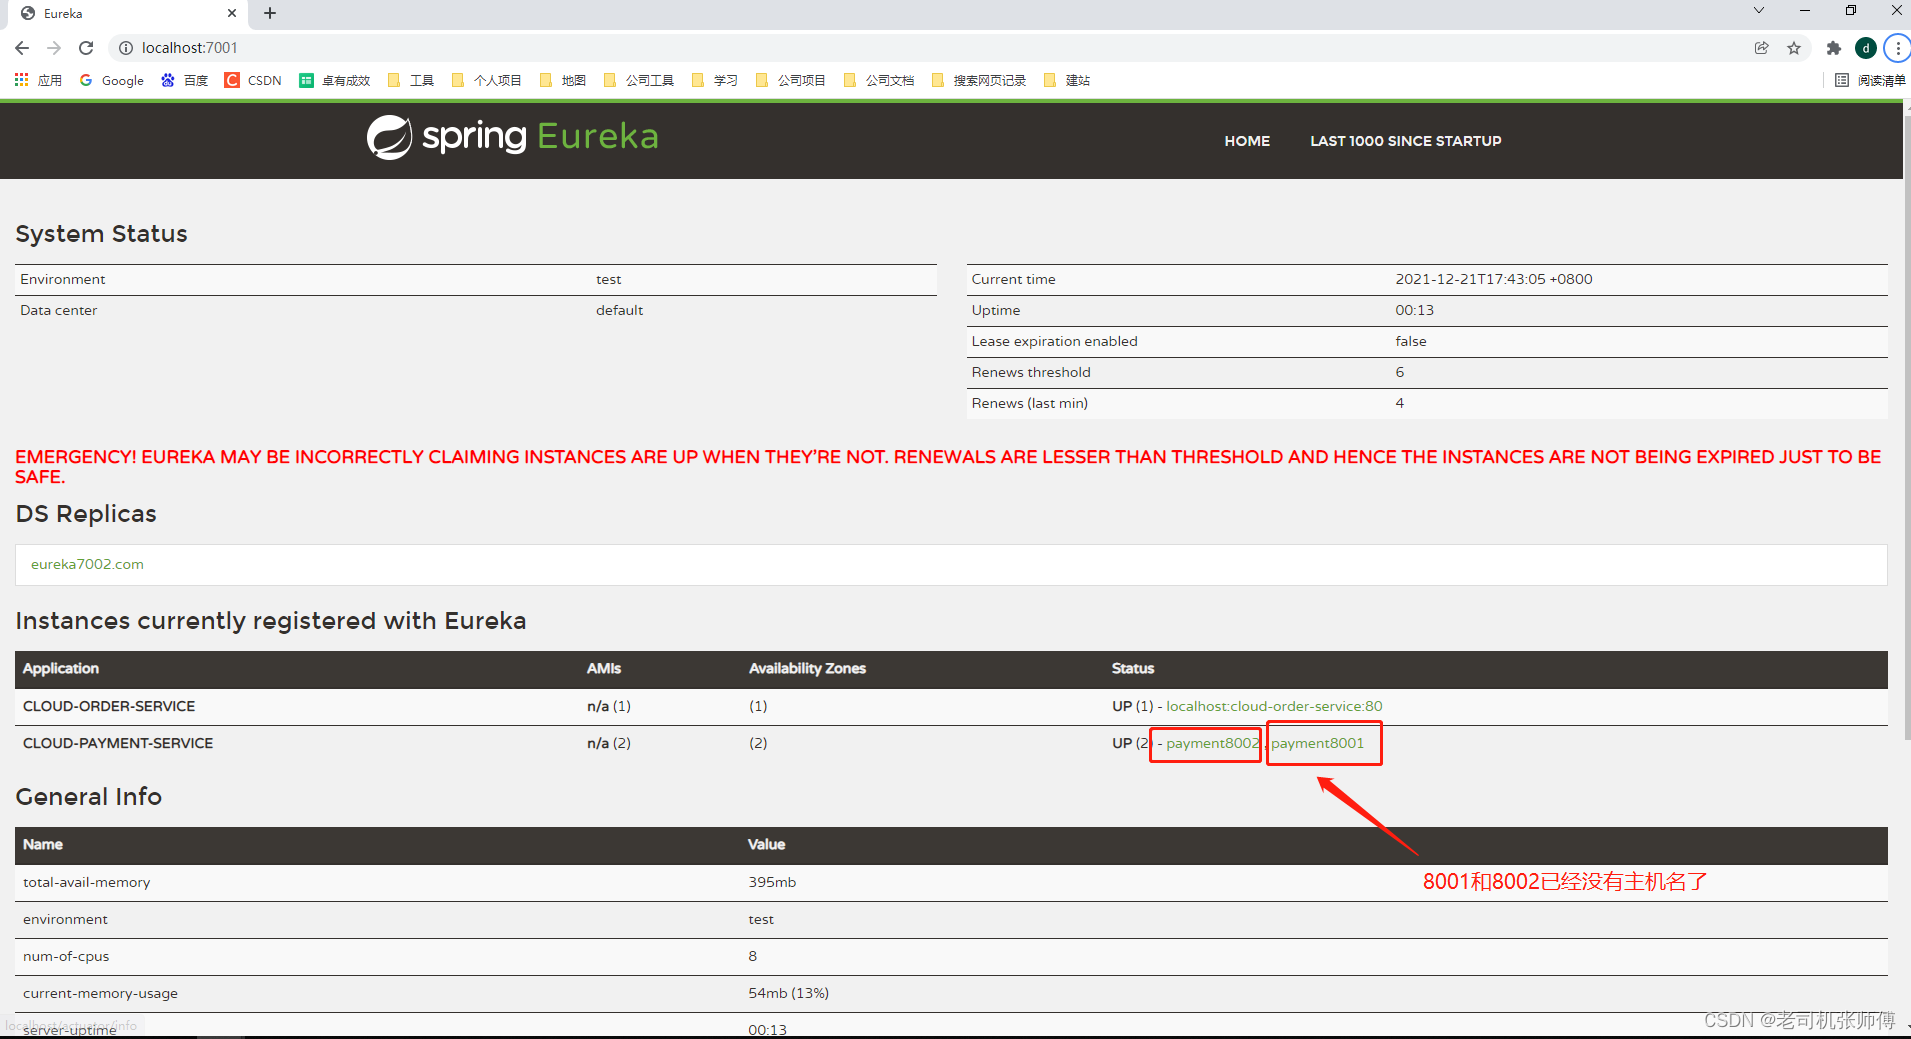Click the num-of-cpus row label
Screen dimensions: 1911x1039
tap(66, 956)
